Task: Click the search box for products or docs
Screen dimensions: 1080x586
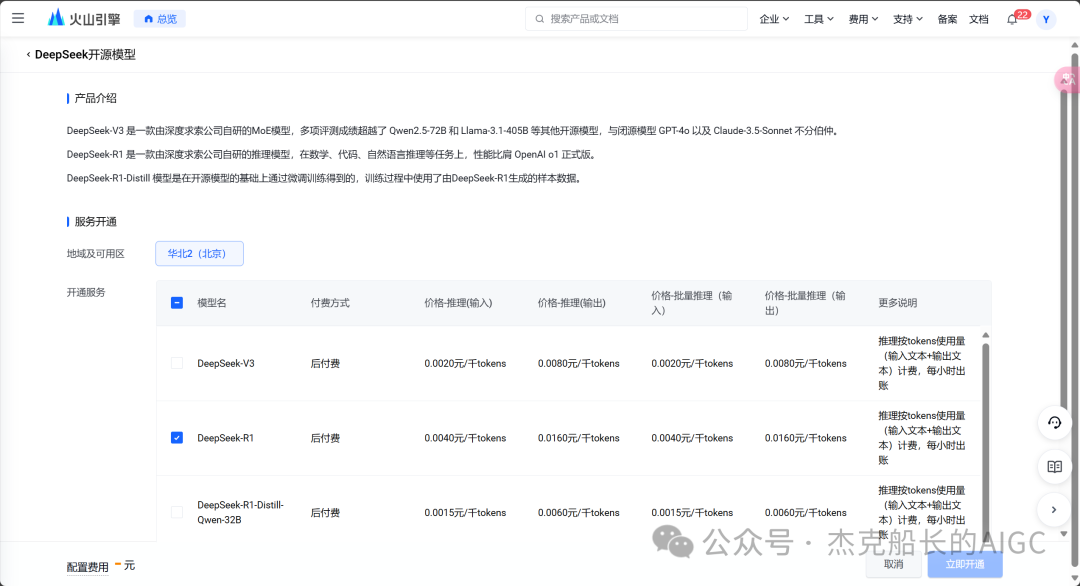Action: click(636, 19)
